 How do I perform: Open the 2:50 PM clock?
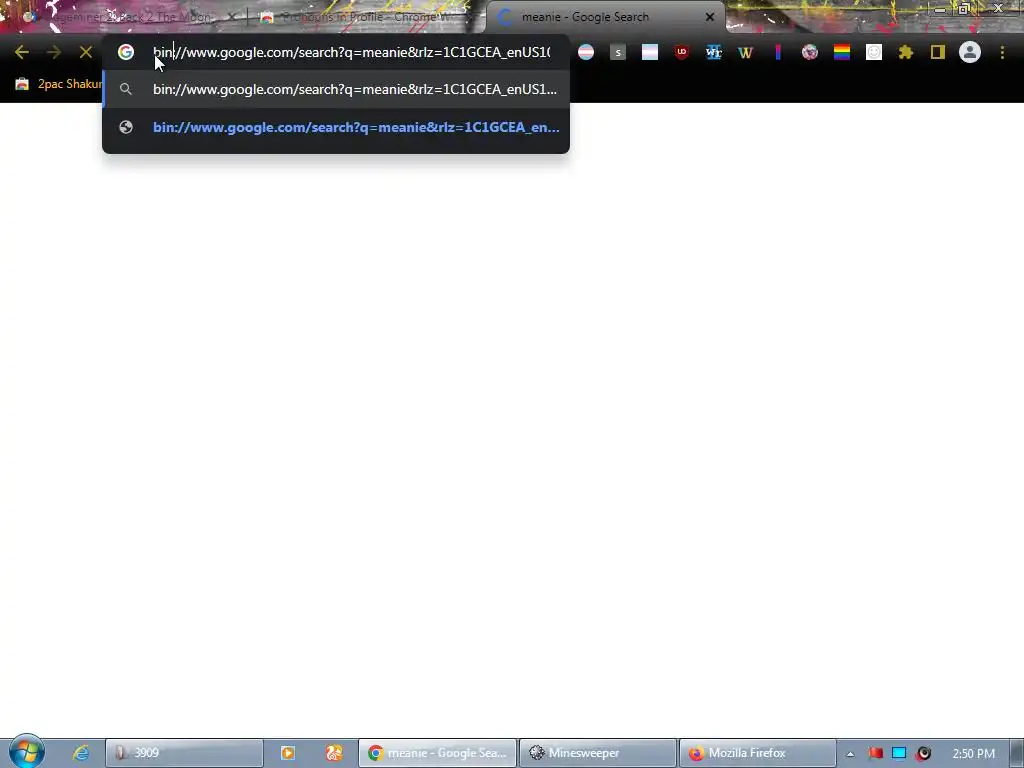click(x=974, y=753)
